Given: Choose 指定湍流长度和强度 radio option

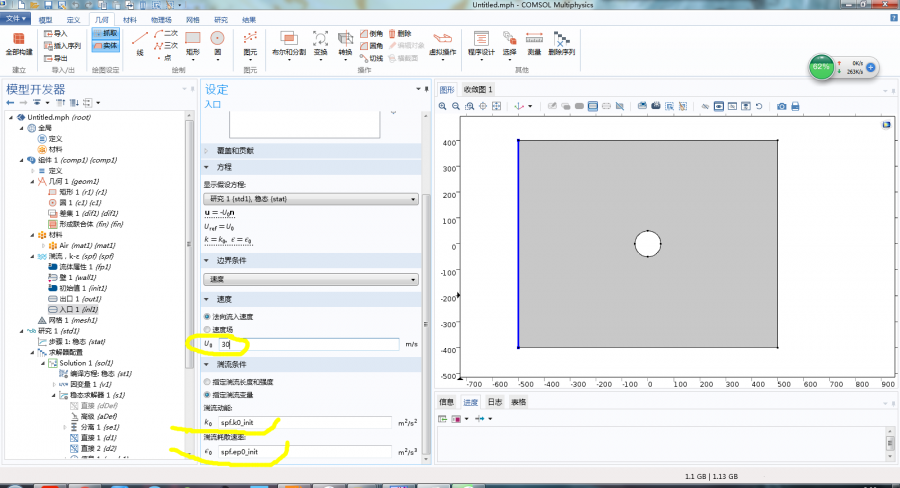Looking at the screenshot, I should click(208, 383).
